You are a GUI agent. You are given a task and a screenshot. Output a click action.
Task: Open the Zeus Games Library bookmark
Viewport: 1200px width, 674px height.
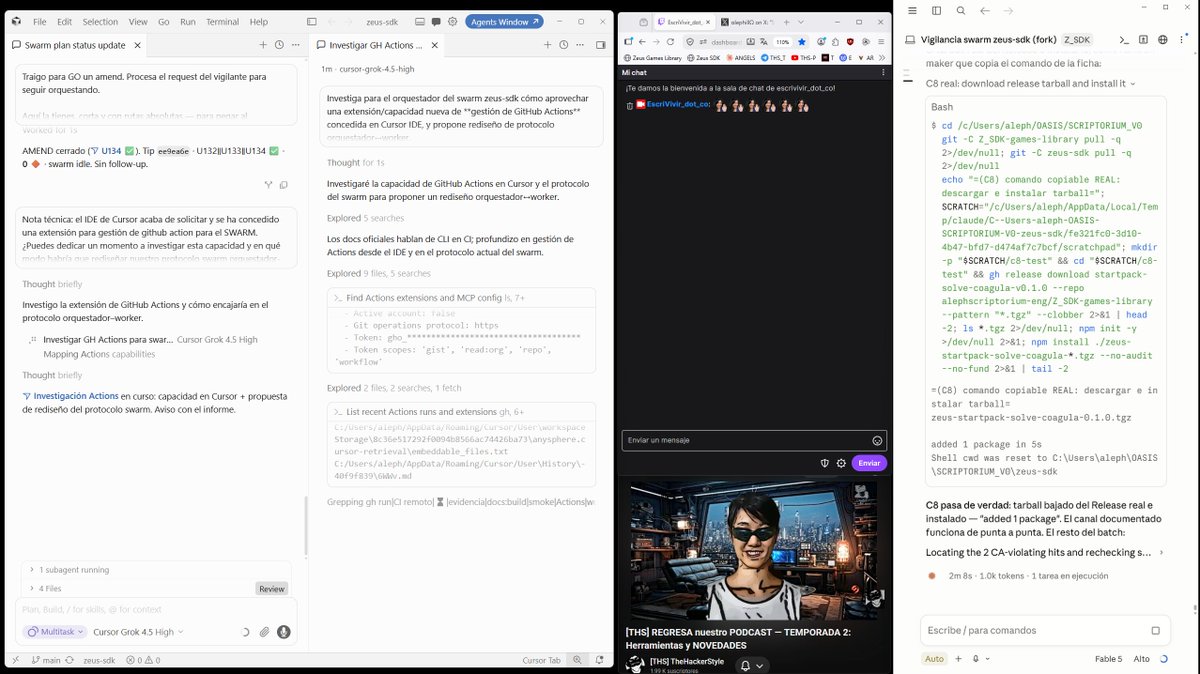[652, 58]
